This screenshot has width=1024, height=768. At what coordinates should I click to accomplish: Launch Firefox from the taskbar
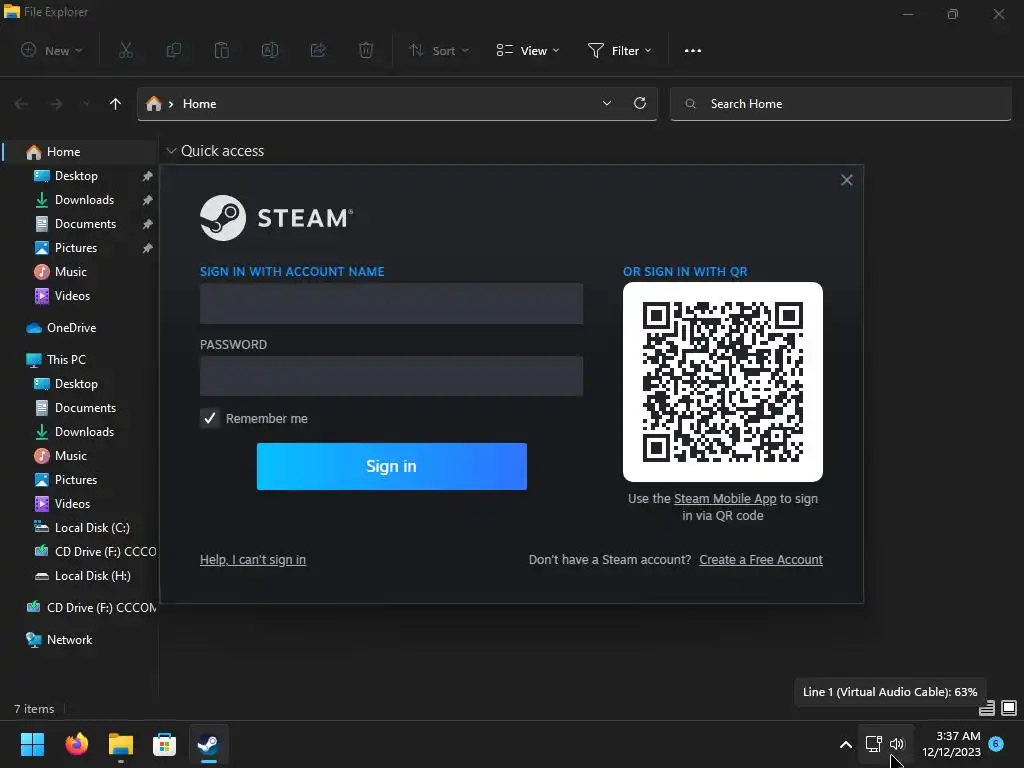point(76,744)
